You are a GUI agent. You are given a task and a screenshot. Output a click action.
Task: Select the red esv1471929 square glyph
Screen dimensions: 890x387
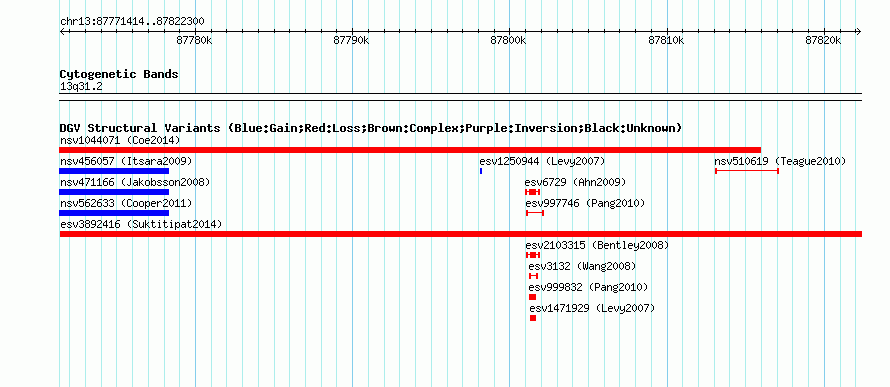pyautogui.click(x=533, y=318)
